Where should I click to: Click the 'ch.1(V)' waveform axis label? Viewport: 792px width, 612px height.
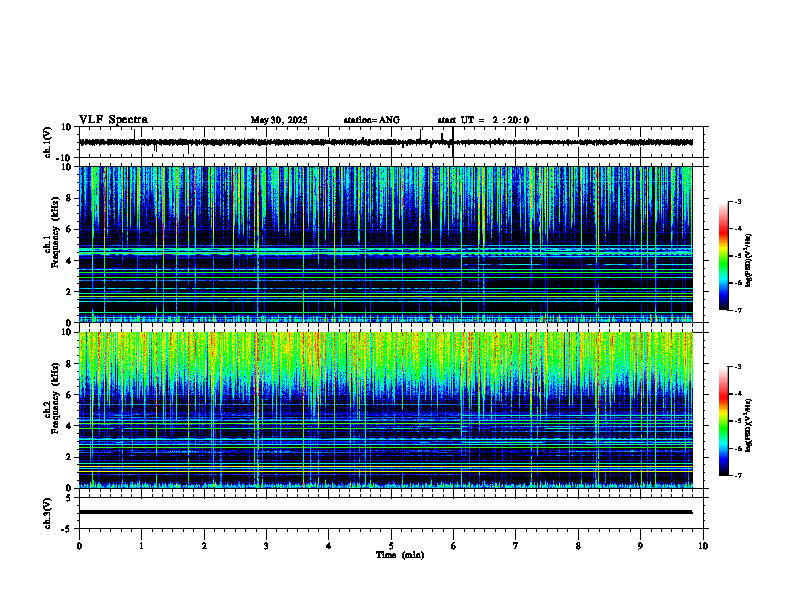tap(48, 142)
